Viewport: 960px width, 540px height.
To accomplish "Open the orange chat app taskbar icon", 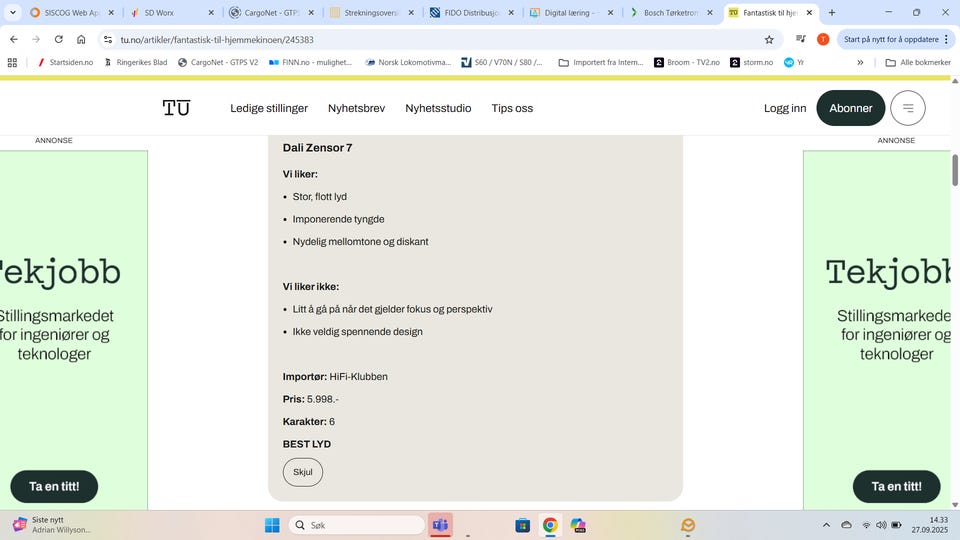I will (688, 525).
